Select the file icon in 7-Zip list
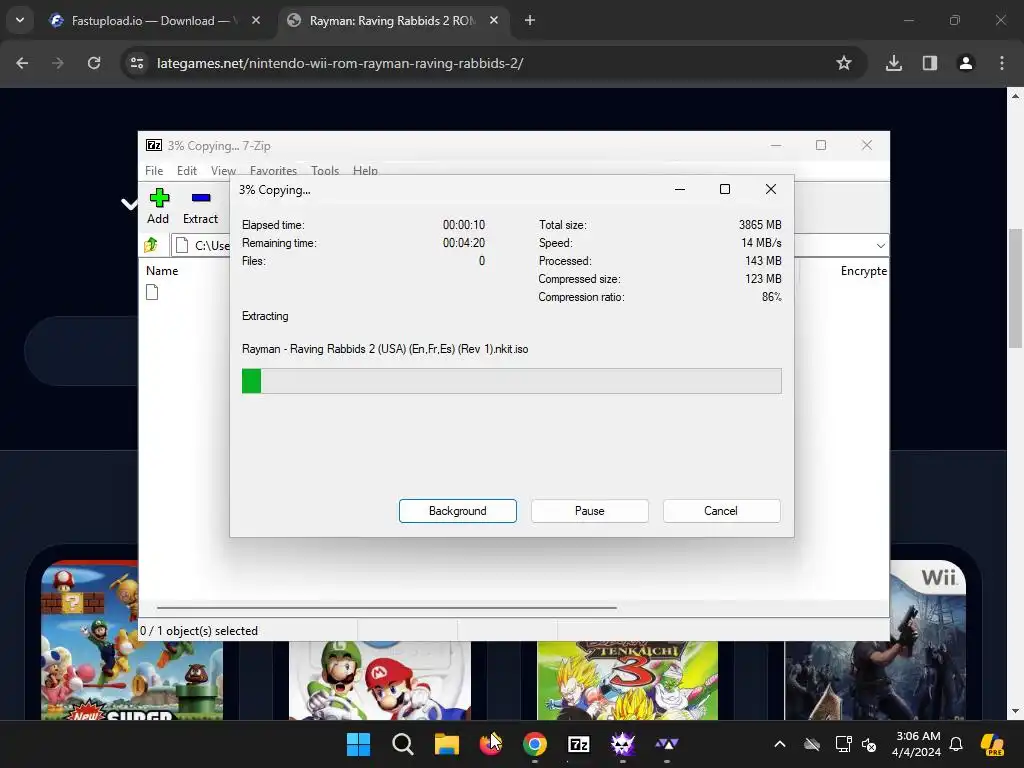The width and height of the screenshot is (1024, 768). pyautogui.click(x=152, y=292)
